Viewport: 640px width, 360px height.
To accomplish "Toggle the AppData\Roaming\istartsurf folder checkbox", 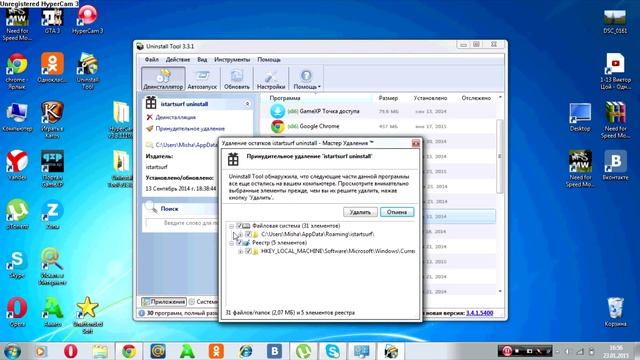I will [x=248, y=234].
